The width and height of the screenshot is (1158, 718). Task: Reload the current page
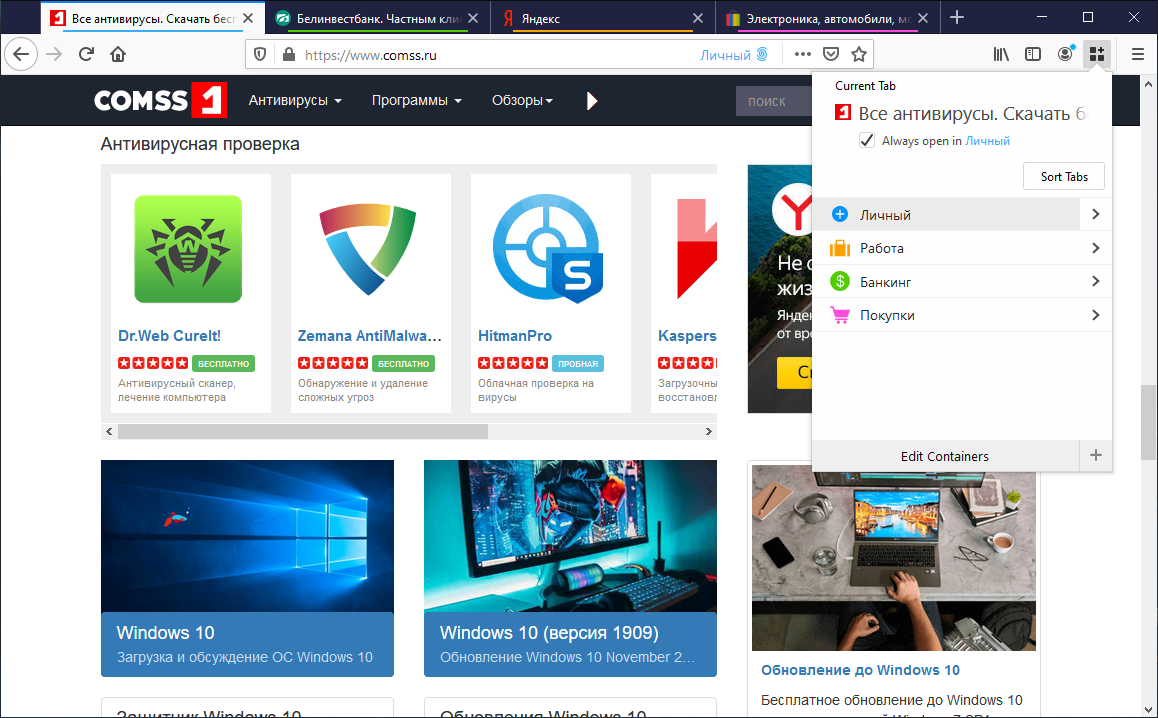[86, 54]
